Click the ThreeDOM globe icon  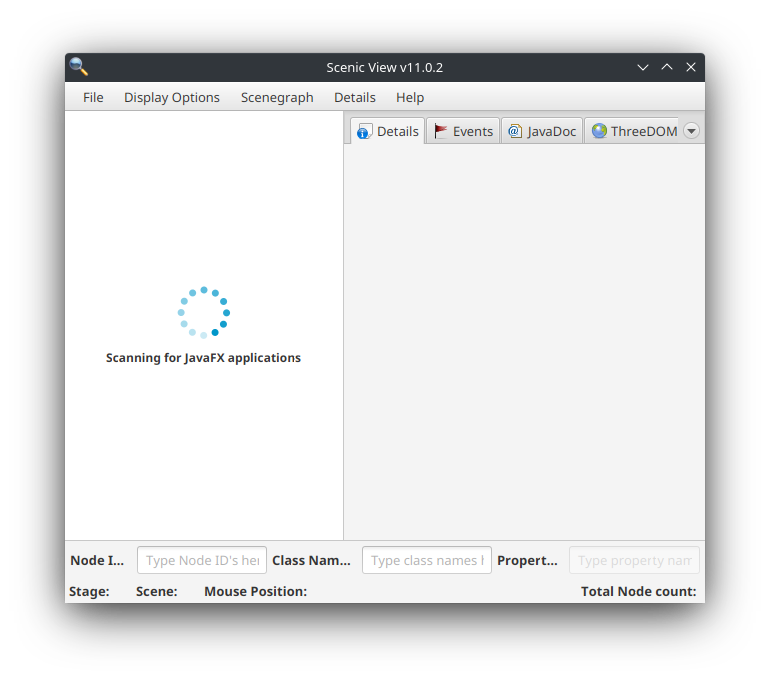[x=599, y=131]
